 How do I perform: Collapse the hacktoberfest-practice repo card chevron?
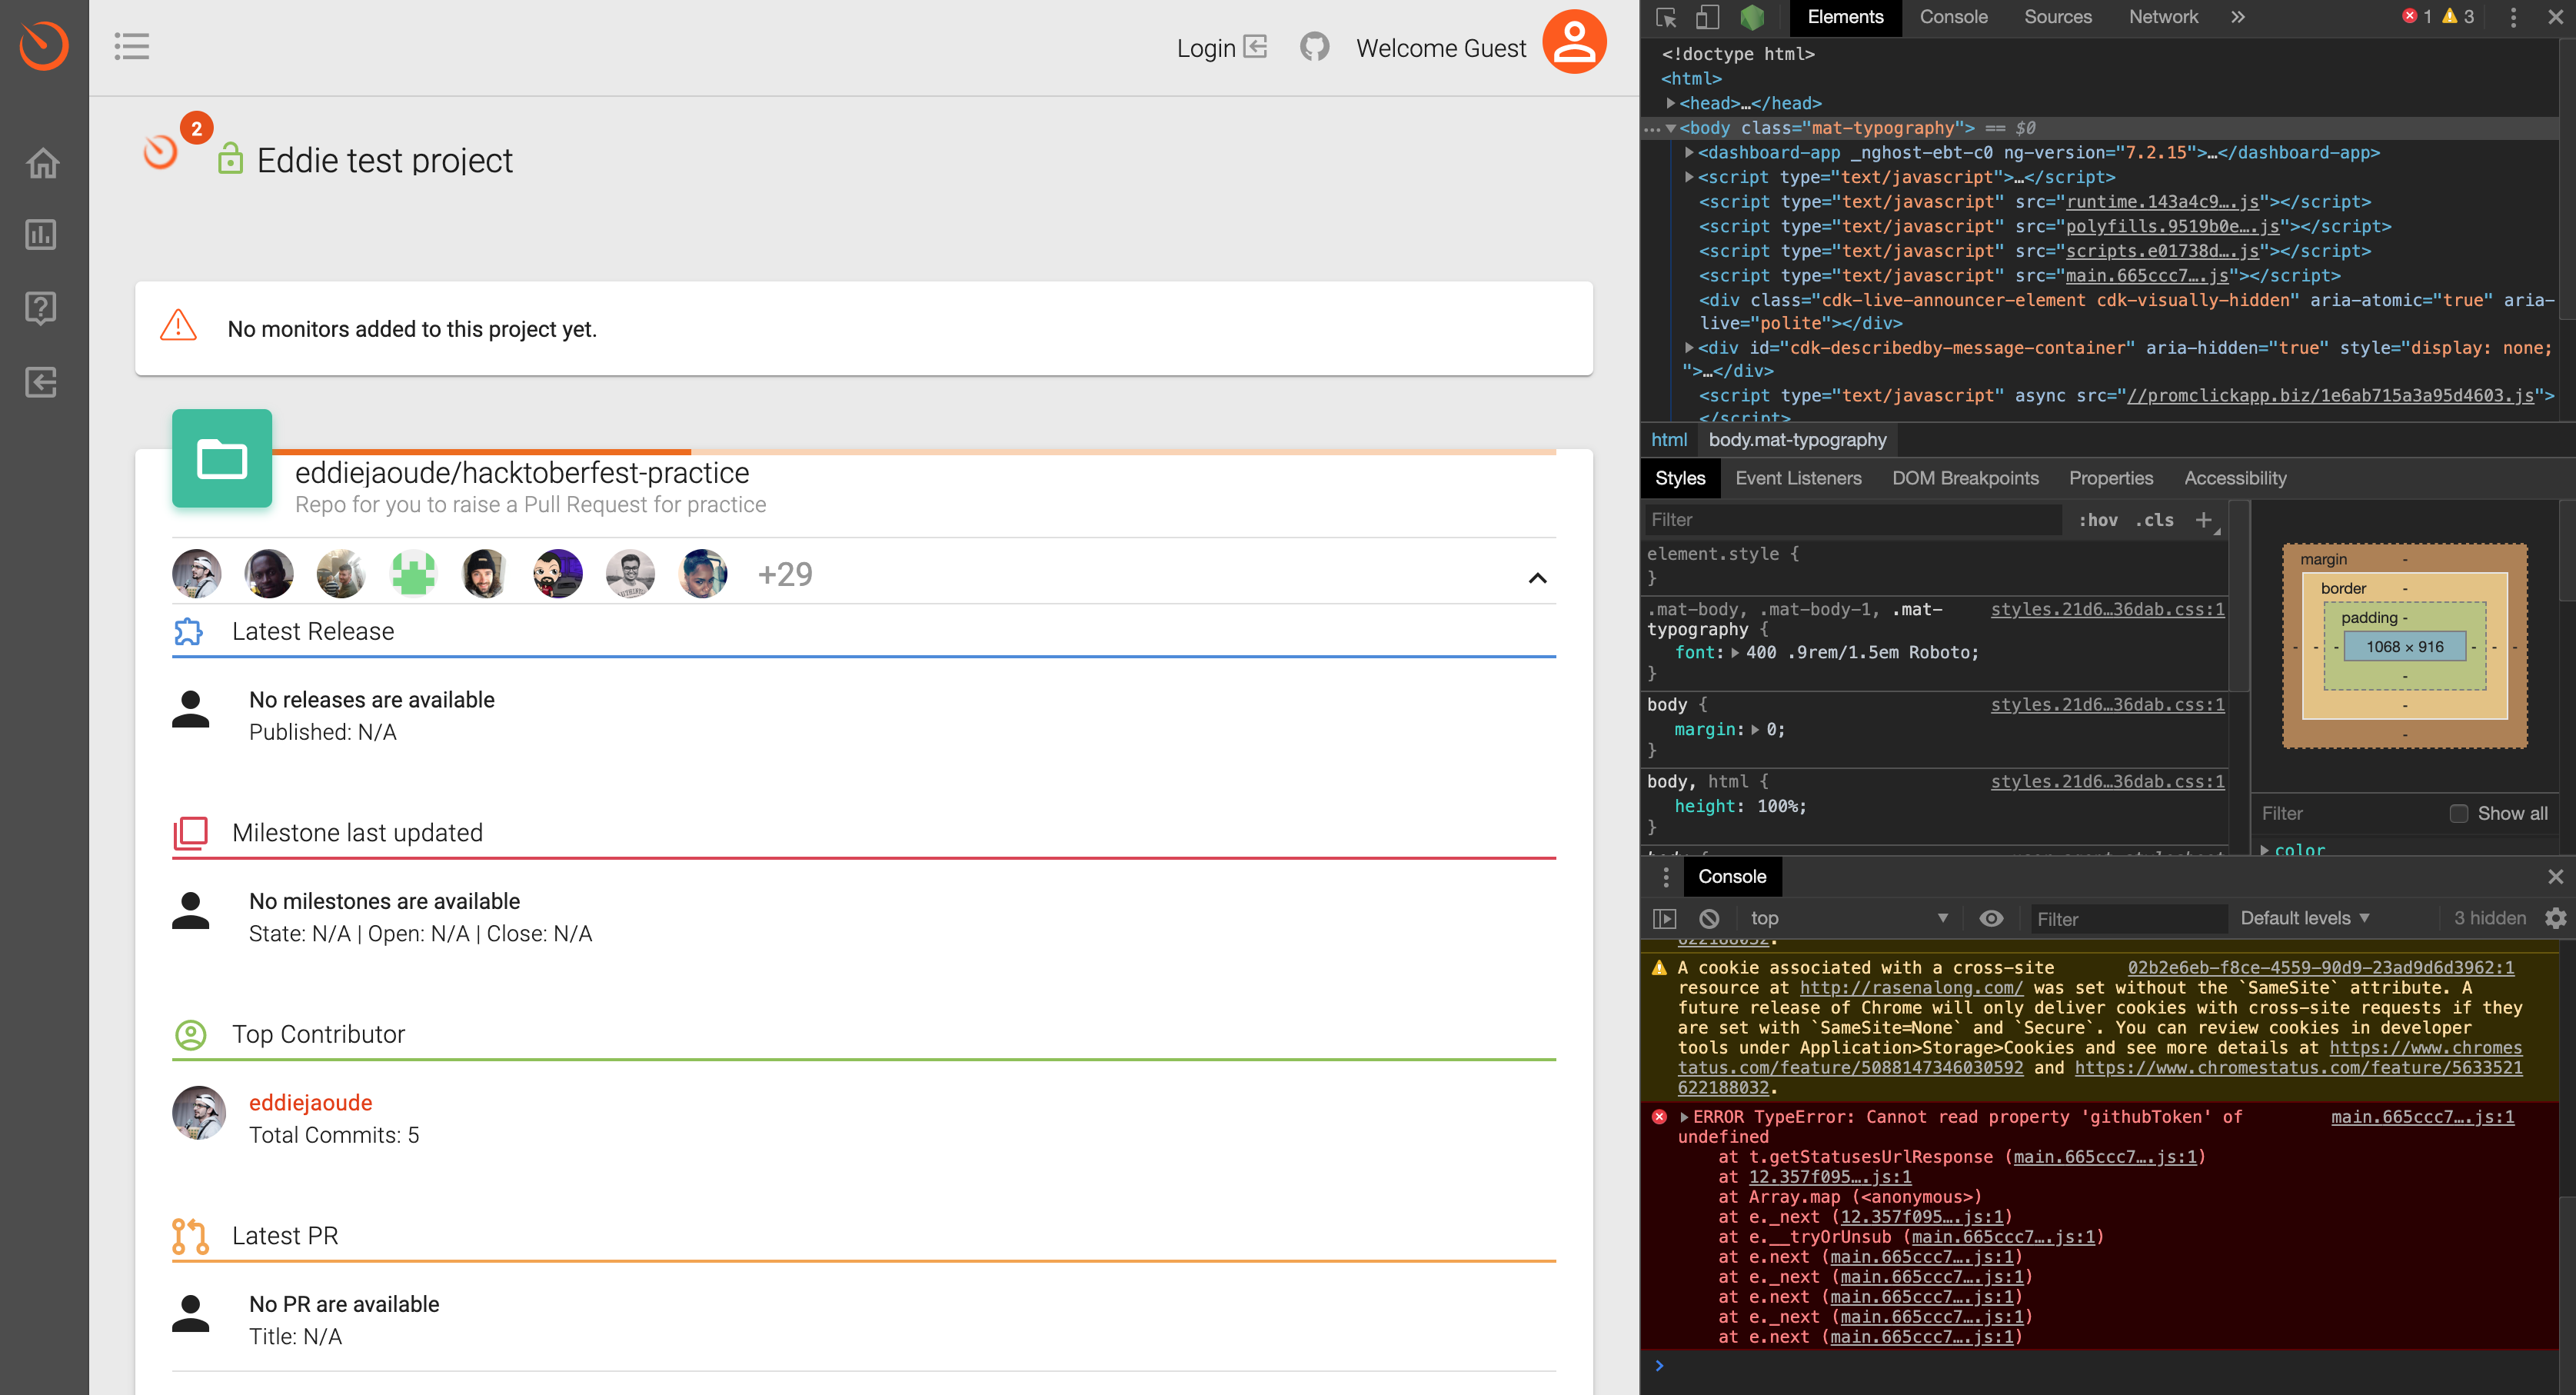point(1536,578)
